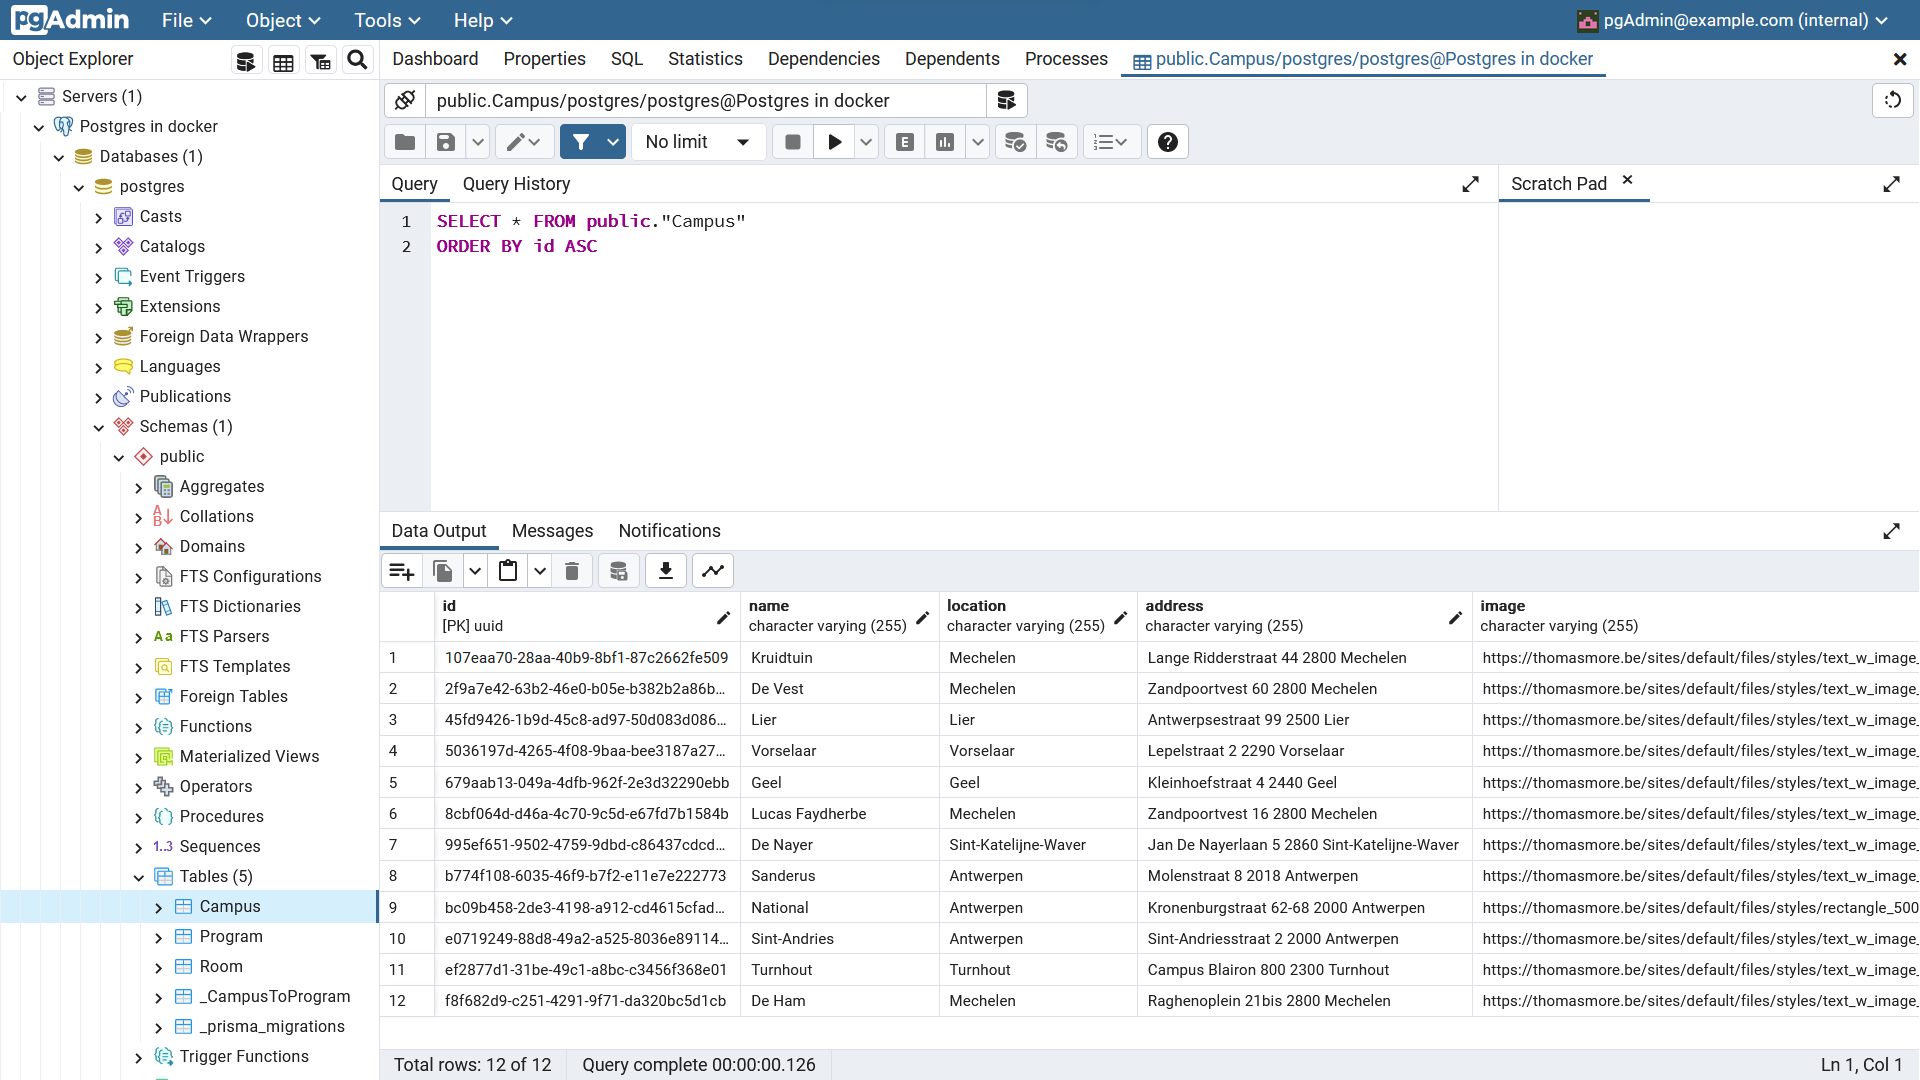
Task: Click the query tool help icon
Action: pyautogui.click(x=1167, y=142)
